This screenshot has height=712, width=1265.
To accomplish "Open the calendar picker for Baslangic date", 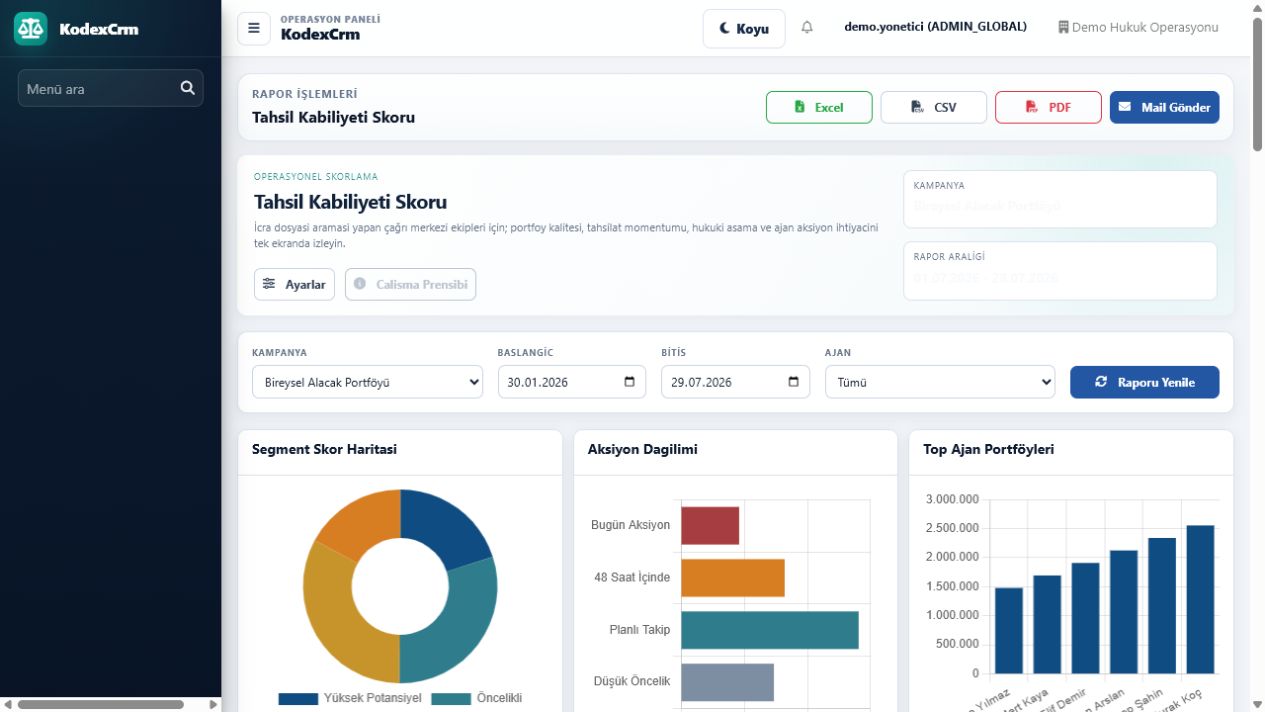I will click(629, 382).
